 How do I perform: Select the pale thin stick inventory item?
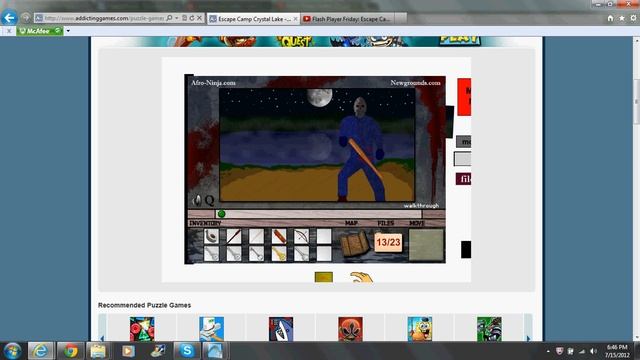pos(256,236)
